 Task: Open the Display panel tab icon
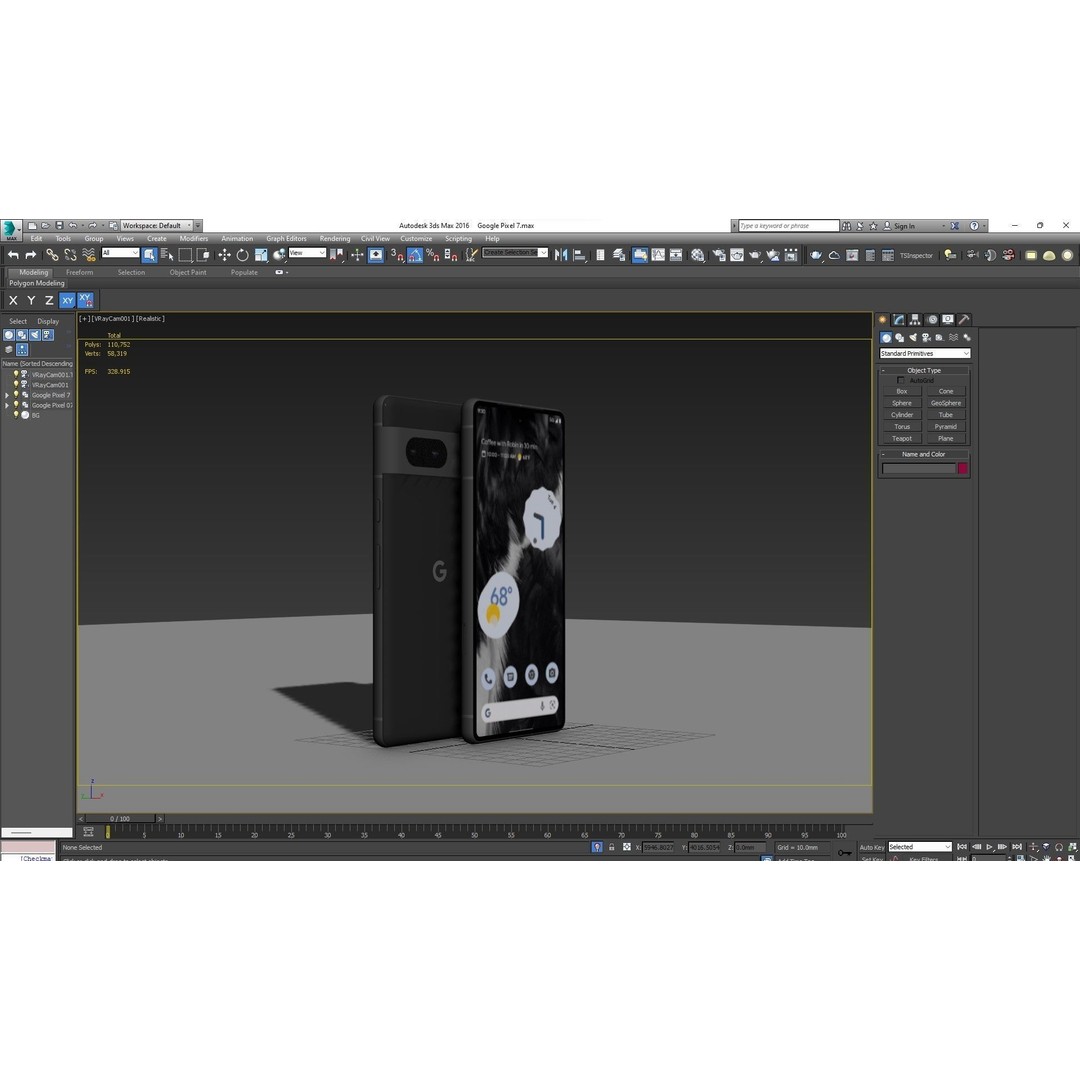[x=948, y=320]
